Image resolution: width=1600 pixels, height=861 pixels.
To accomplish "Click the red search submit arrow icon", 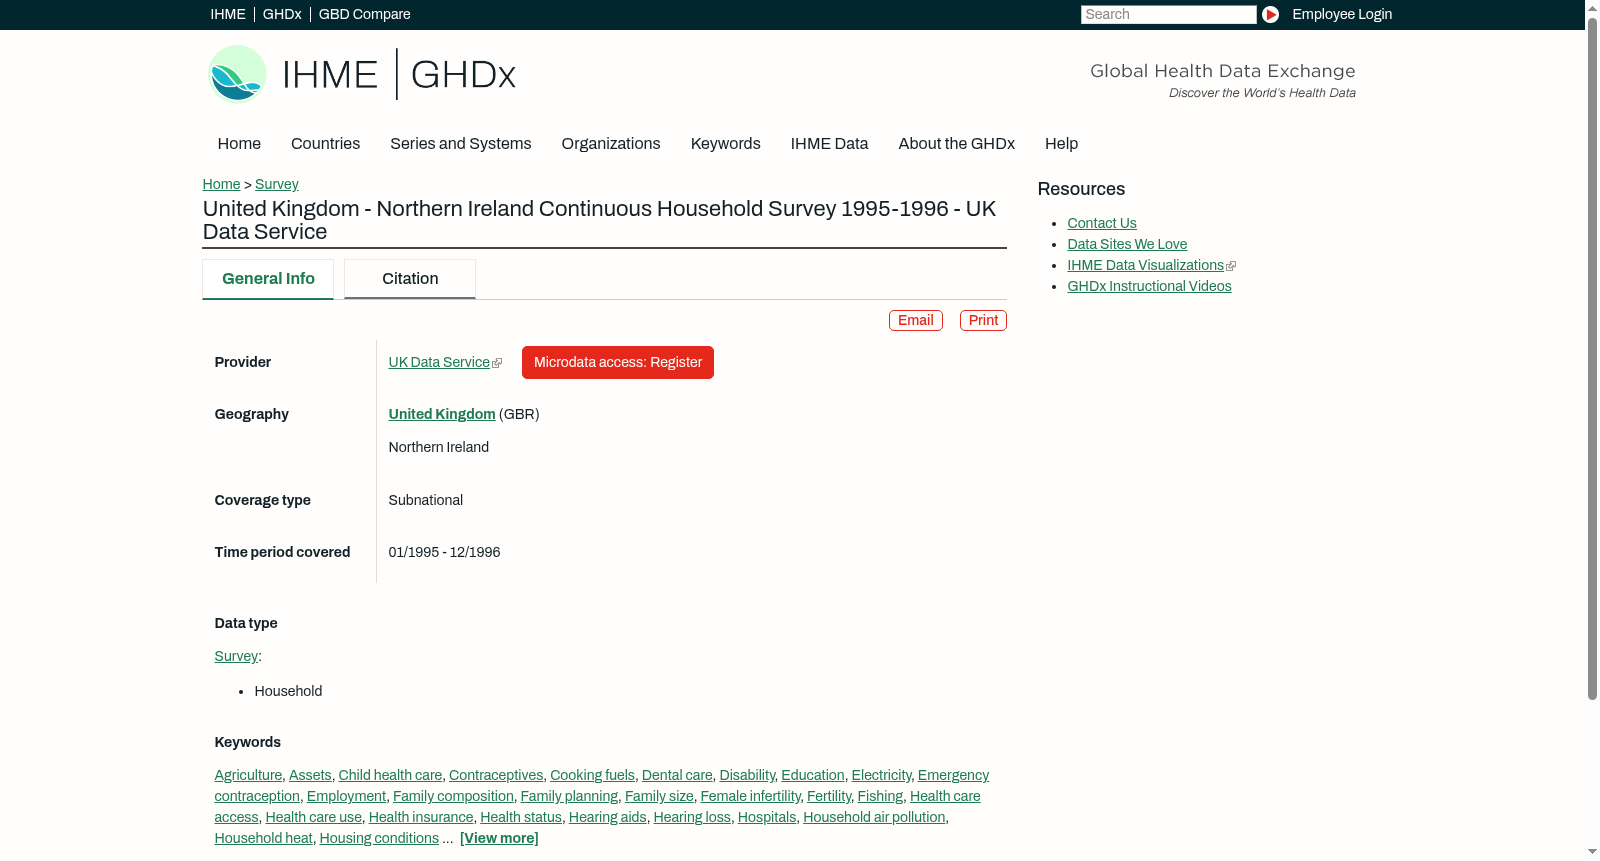I will point(1270,14).
